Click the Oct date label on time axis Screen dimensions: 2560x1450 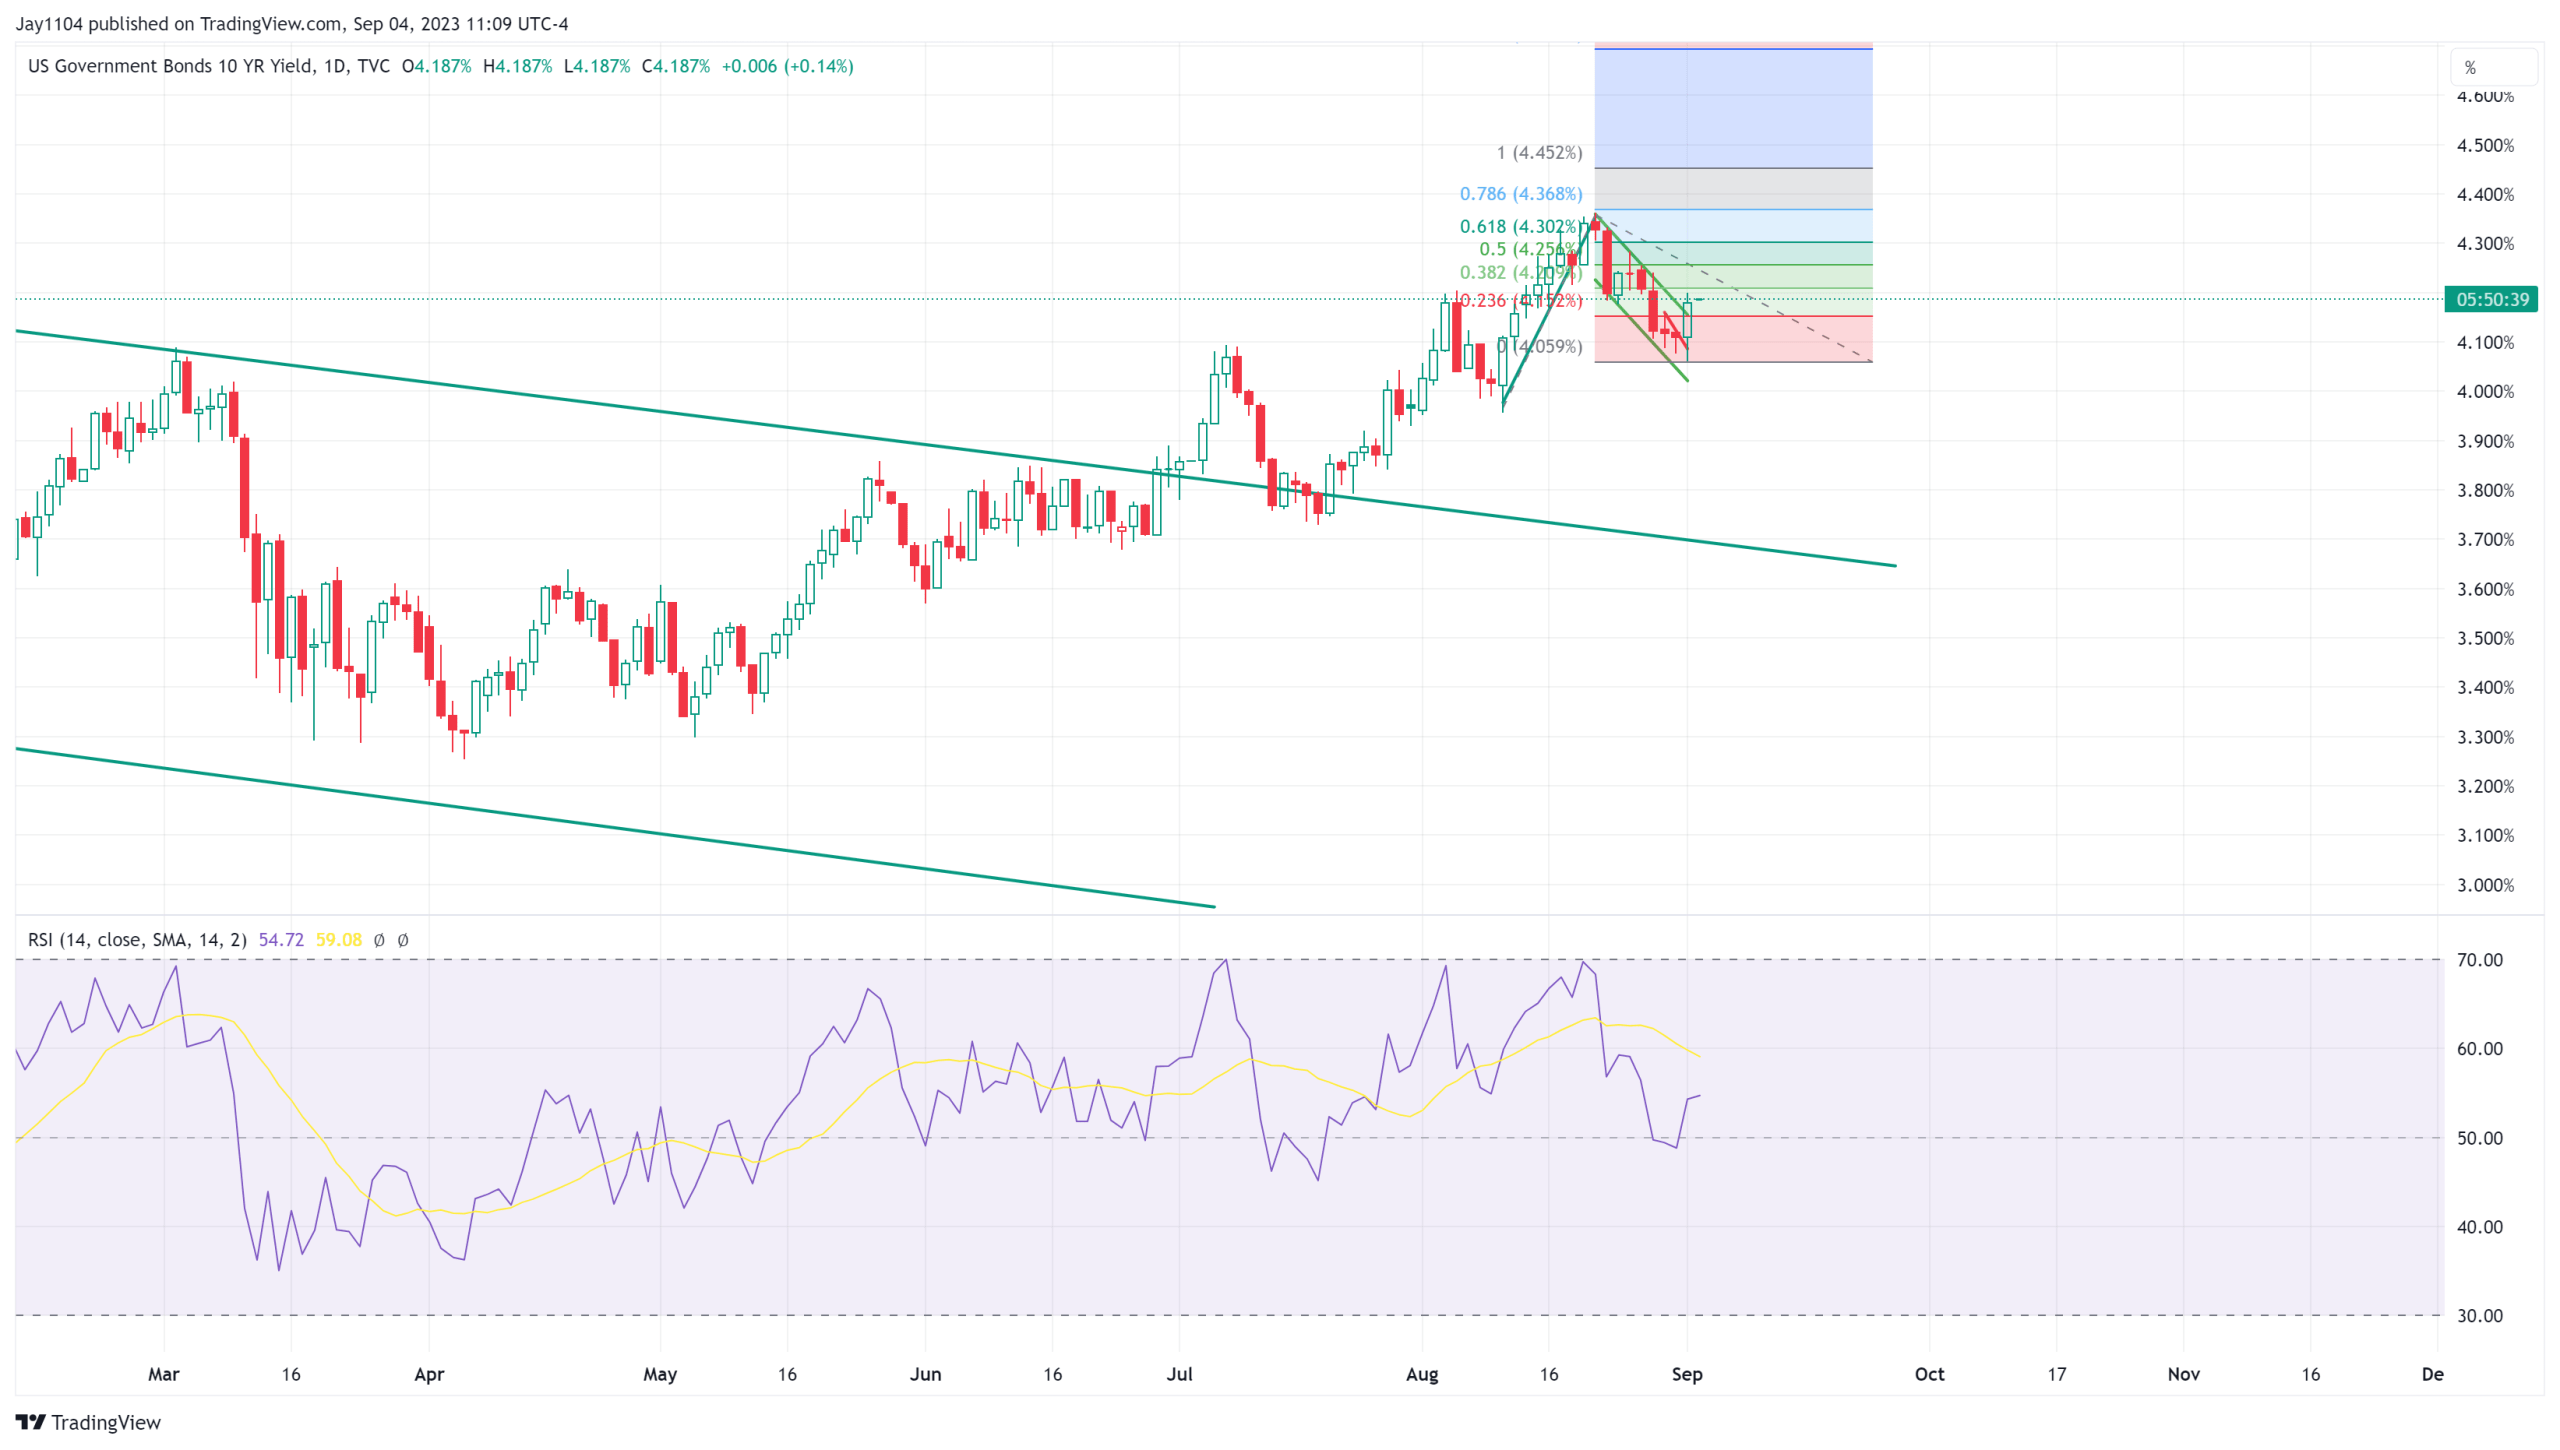click(x=1929, y=1374)
